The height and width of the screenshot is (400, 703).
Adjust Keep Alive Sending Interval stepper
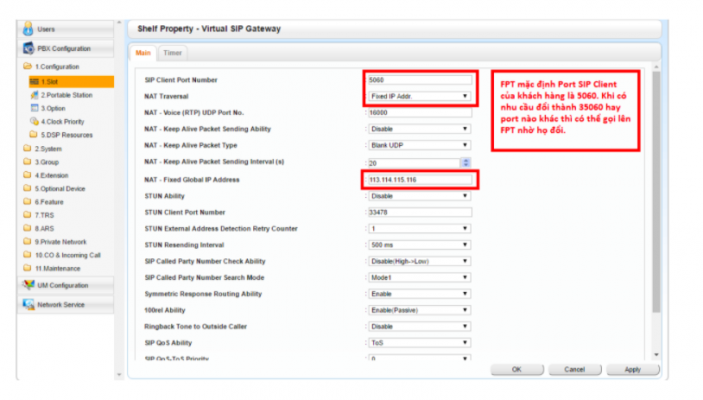pyautogui.click(x=465, y=162)
